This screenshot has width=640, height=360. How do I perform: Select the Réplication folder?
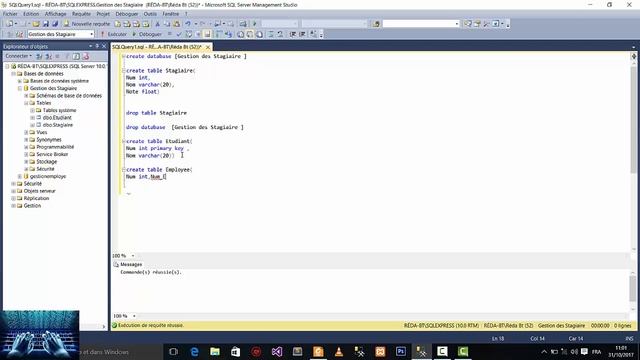point(36,198)
